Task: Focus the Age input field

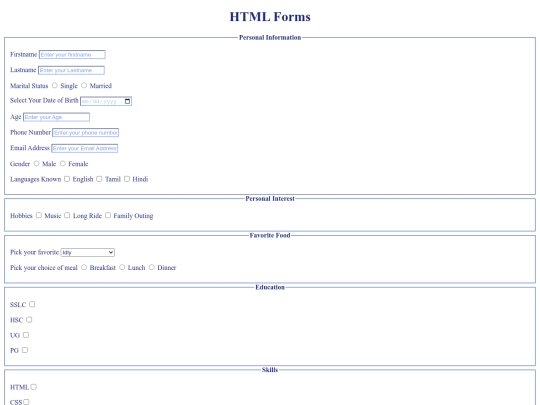Action: click(x=56, y=117)
